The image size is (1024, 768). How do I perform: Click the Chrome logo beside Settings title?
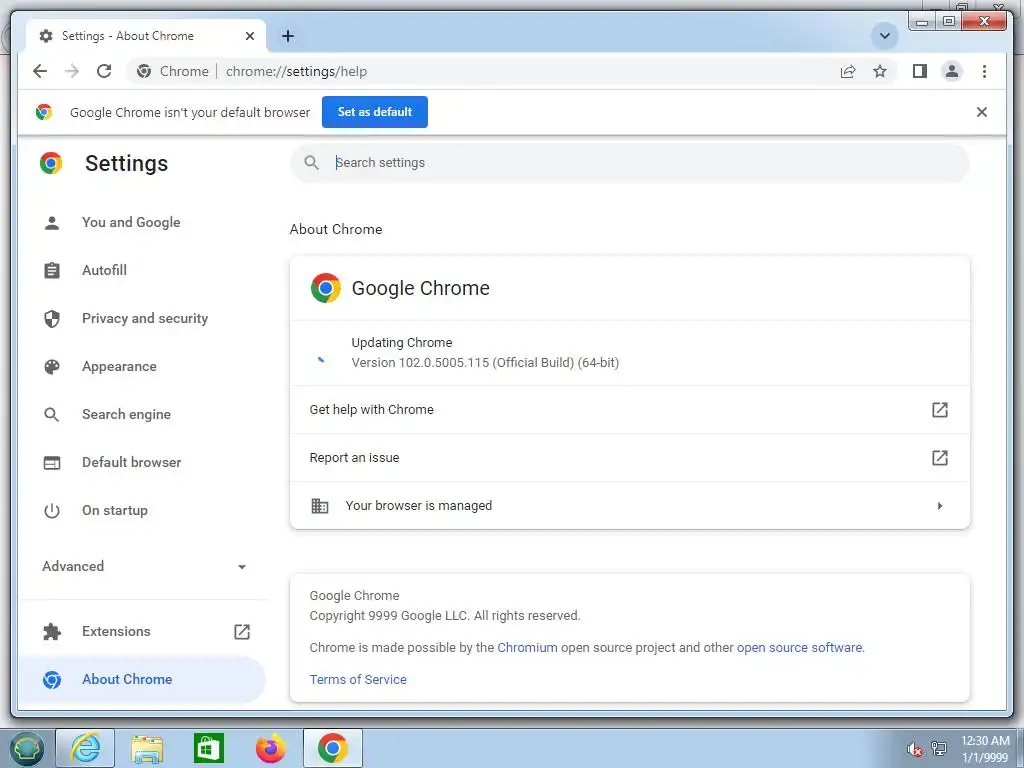pos(51,163)
